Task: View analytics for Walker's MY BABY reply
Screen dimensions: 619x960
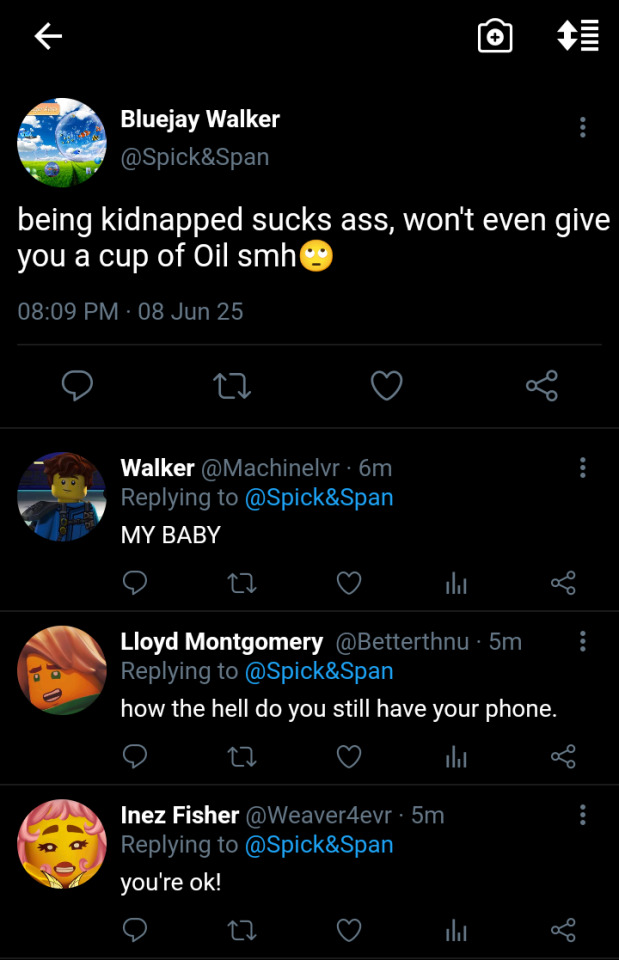Action: click(456, 583)
